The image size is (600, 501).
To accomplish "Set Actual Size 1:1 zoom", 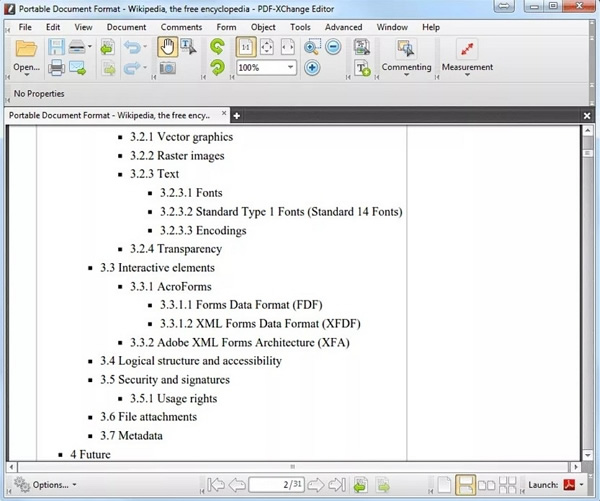I will tap(246, 47).
